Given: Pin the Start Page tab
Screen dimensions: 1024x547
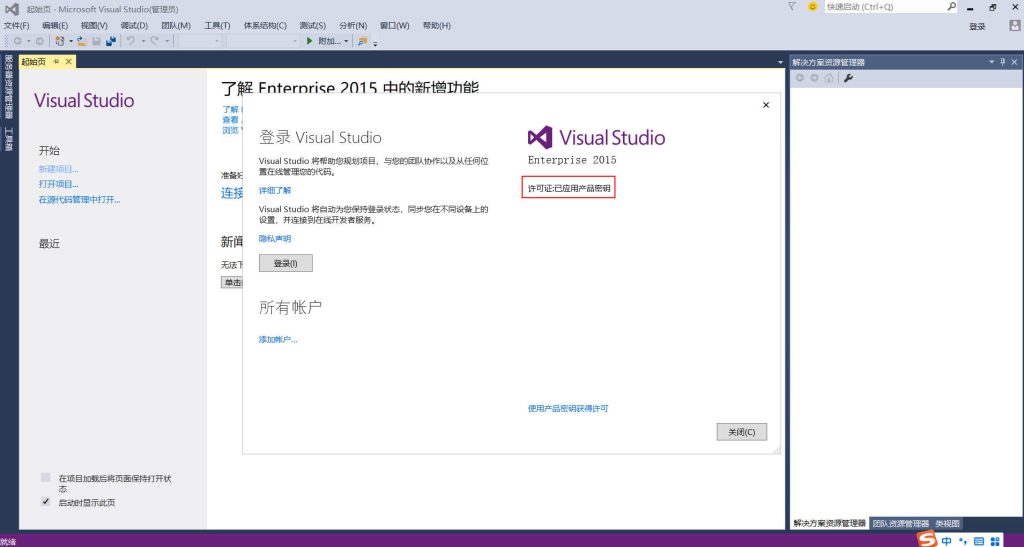Looking at the screenshot, I should (x=56, y=61).
